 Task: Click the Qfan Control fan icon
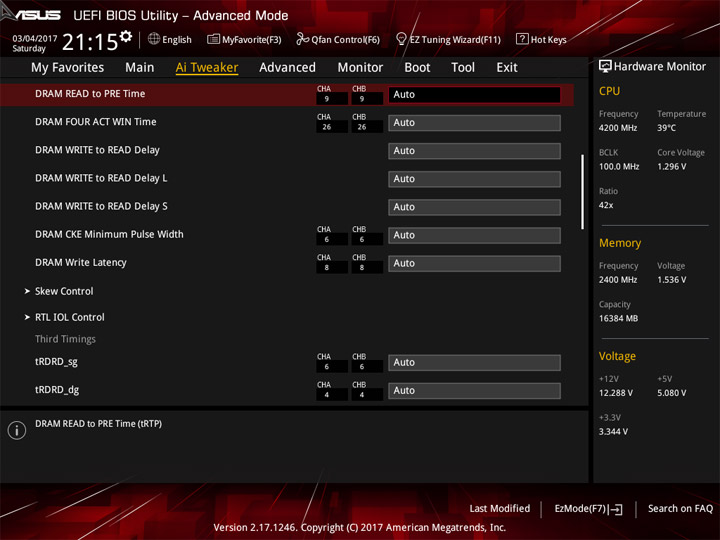click(x=302, y=39)
